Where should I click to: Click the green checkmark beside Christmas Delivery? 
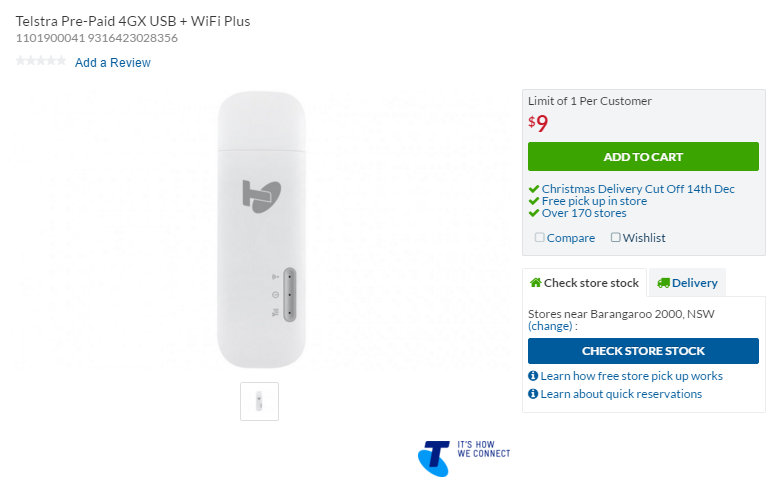tap(534, 189)
